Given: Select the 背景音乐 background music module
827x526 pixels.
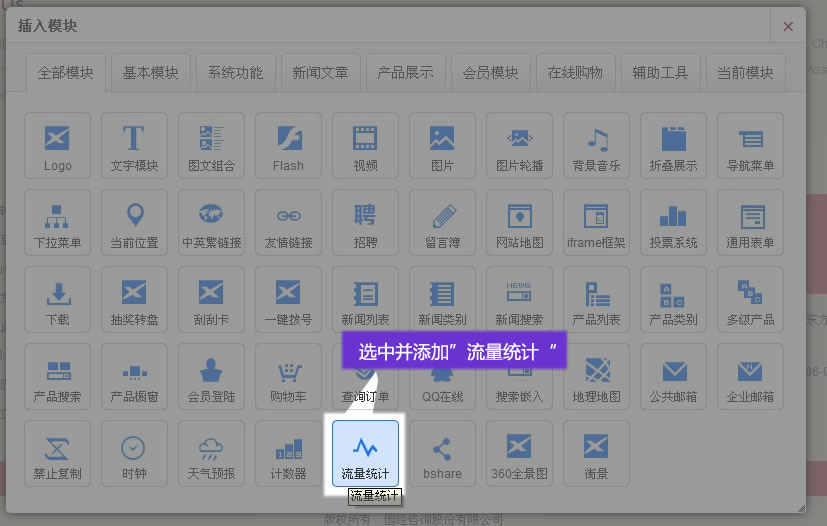Looking at the screenshot, I should [x=596, y=145].
